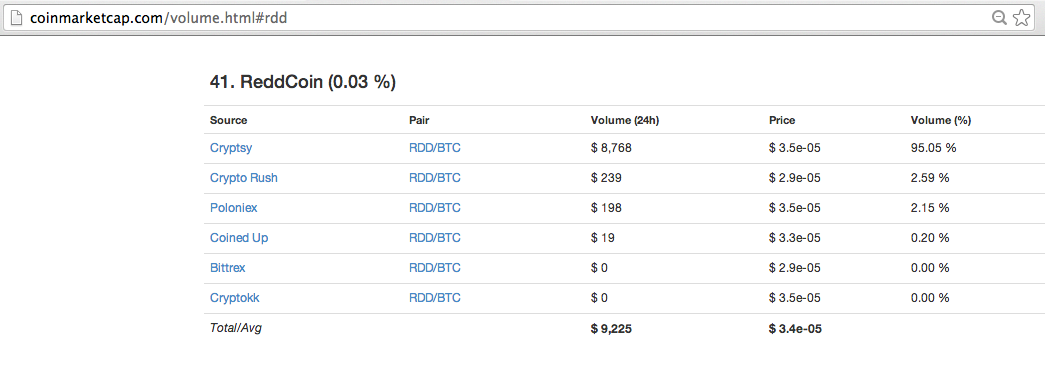Image resolution: width=1045 pixels, height=369 pixels.
Task: Open the zoom magnifier icon in address bar
Action: 999,18
